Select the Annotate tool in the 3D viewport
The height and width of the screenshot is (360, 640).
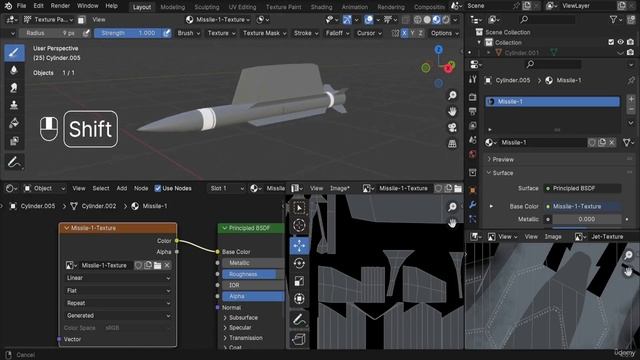click(14, 162)
